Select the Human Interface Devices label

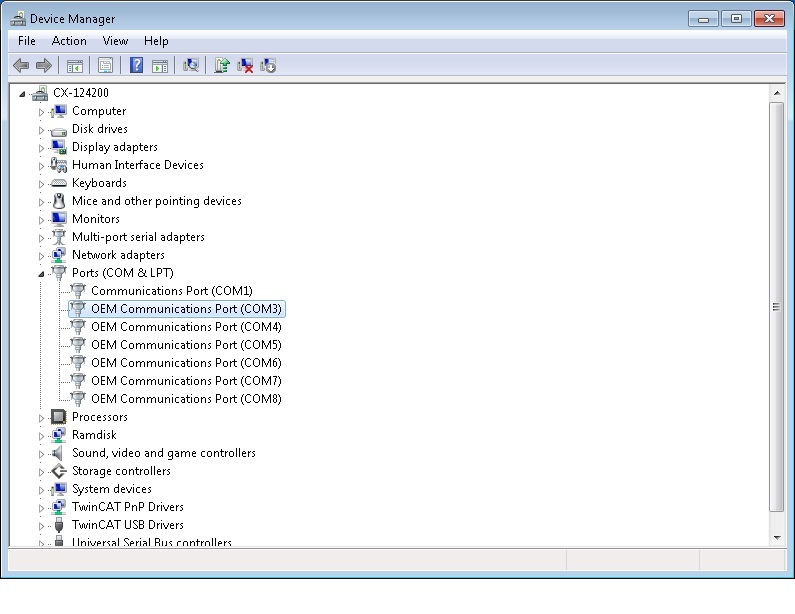pos(137,165)
